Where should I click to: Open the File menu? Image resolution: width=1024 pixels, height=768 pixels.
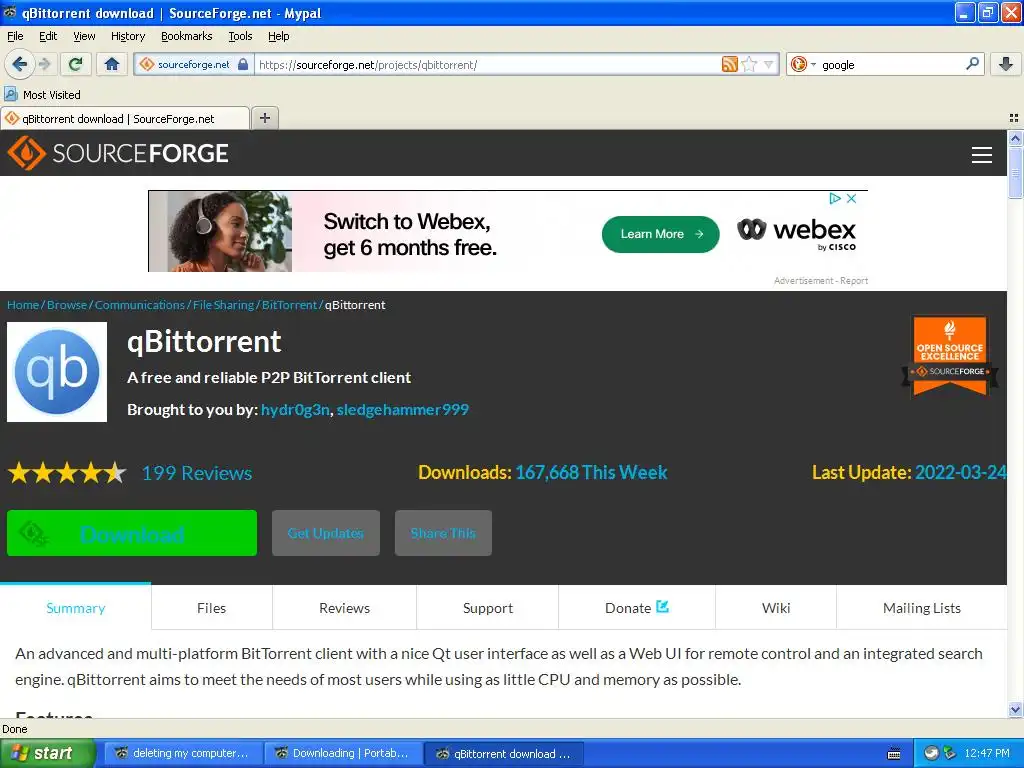point(15,36)
